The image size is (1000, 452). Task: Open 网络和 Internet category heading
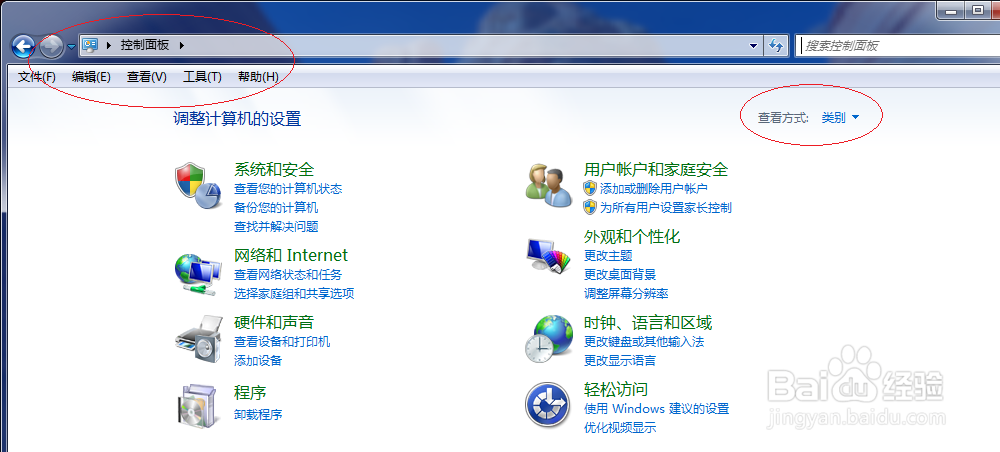[x=291, y=256]
